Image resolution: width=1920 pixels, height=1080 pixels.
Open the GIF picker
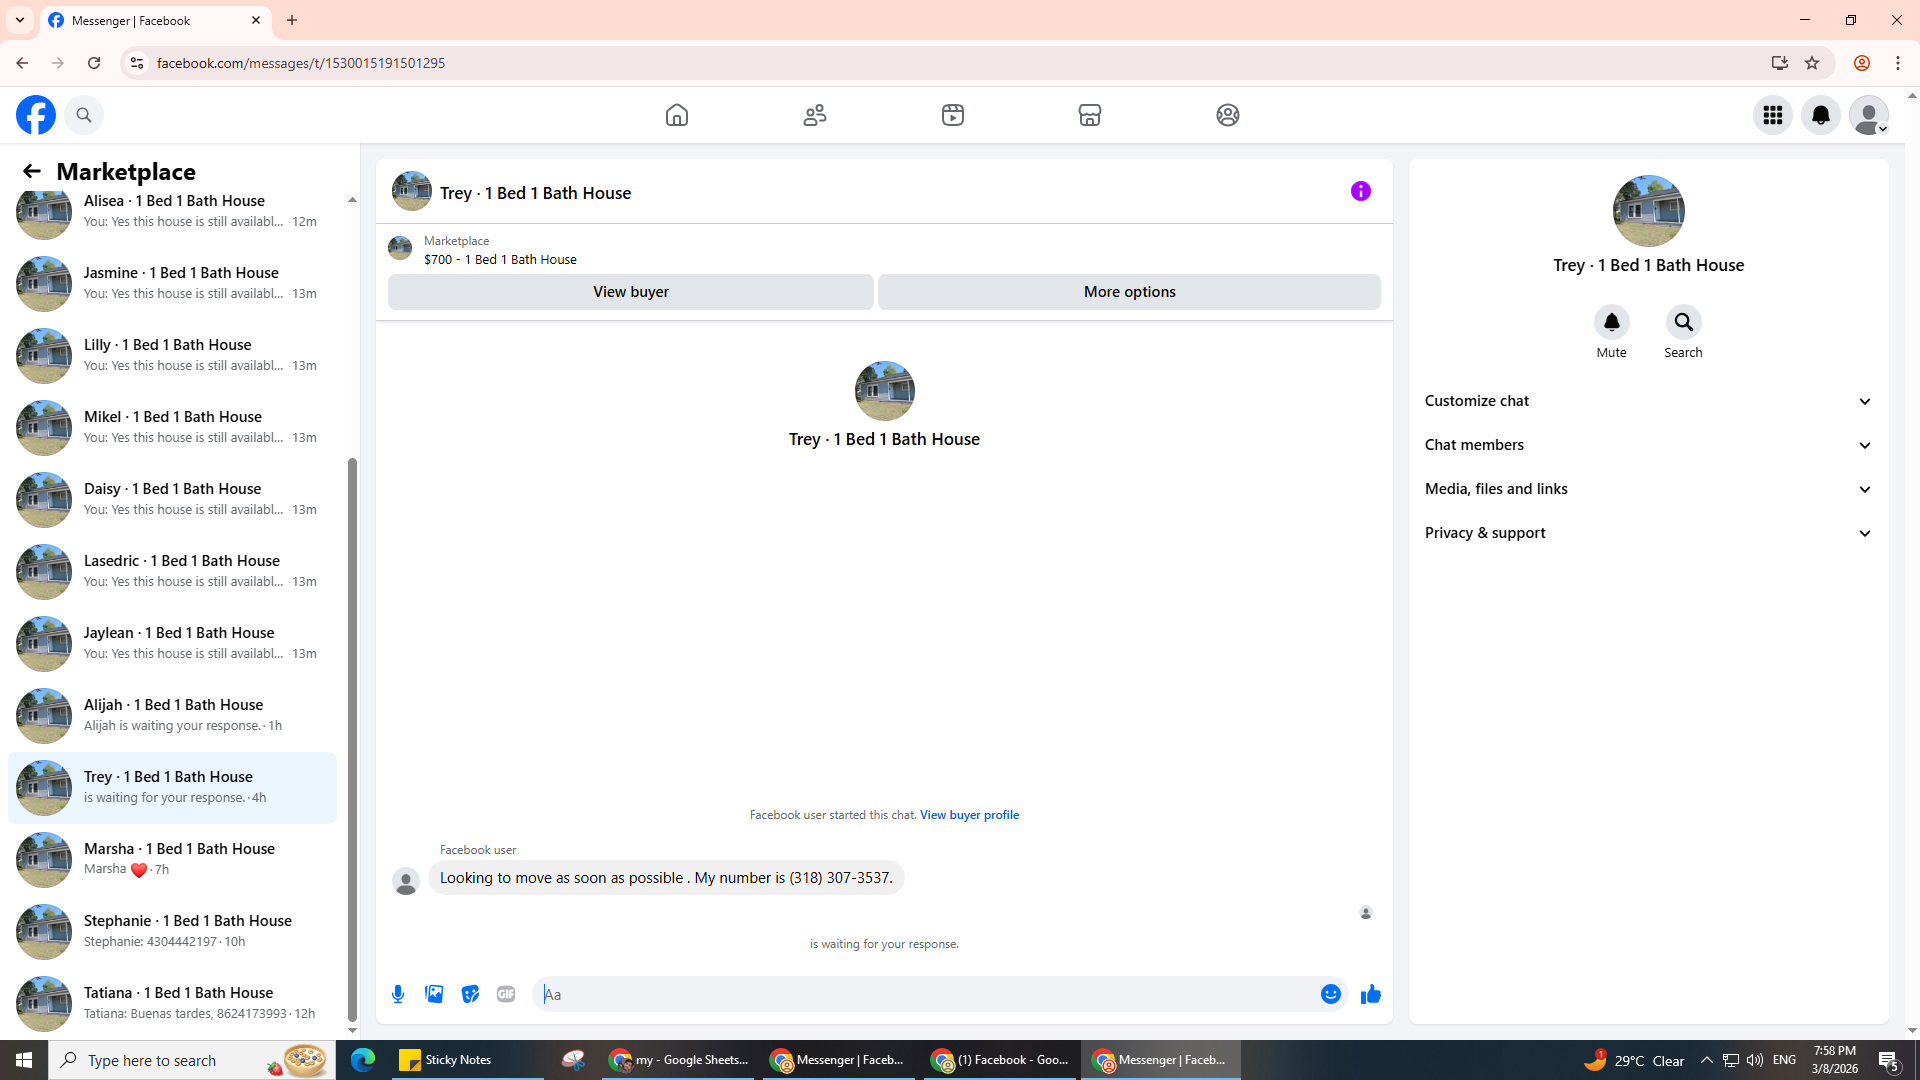[x=506, y=994]
